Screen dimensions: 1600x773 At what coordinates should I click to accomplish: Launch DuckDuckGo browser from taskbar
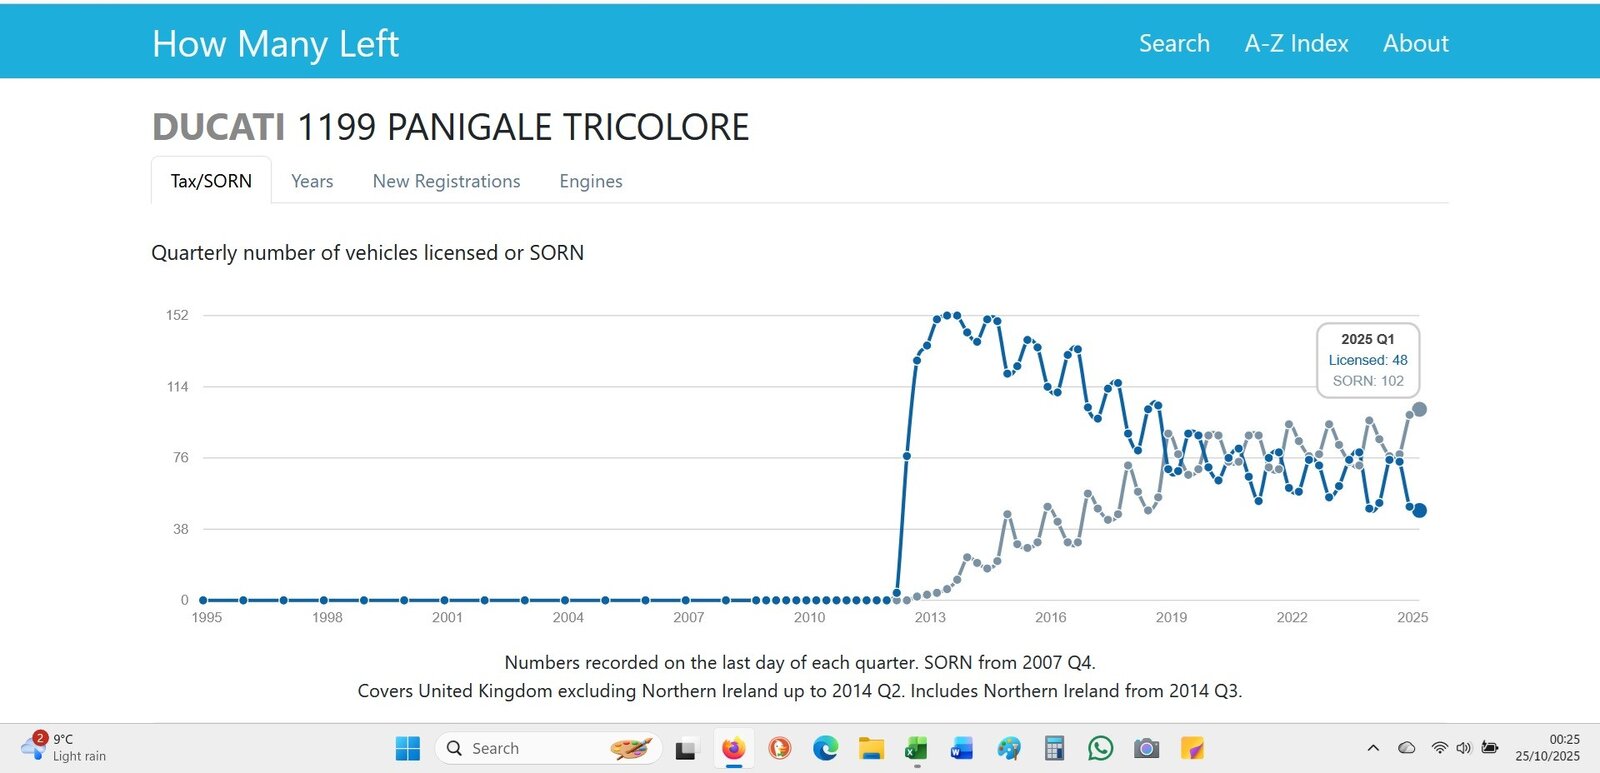point(780,748)
